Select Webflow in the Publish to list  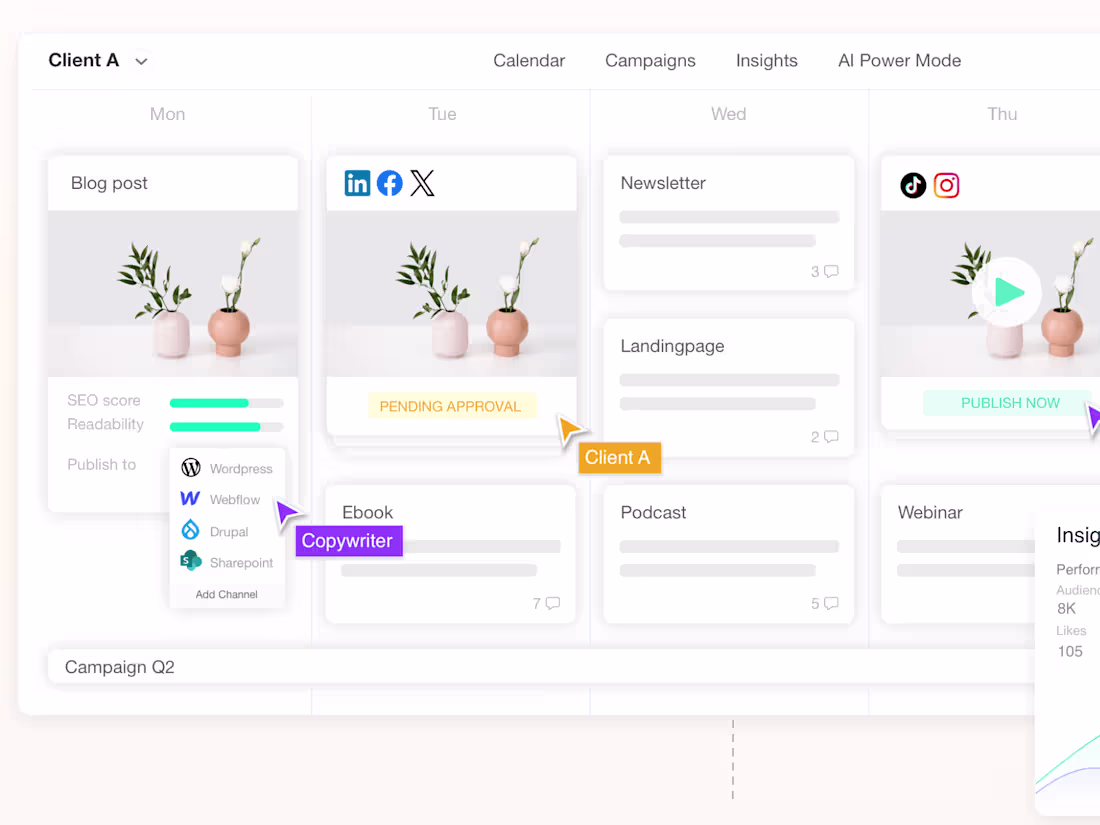coord(226,499)
